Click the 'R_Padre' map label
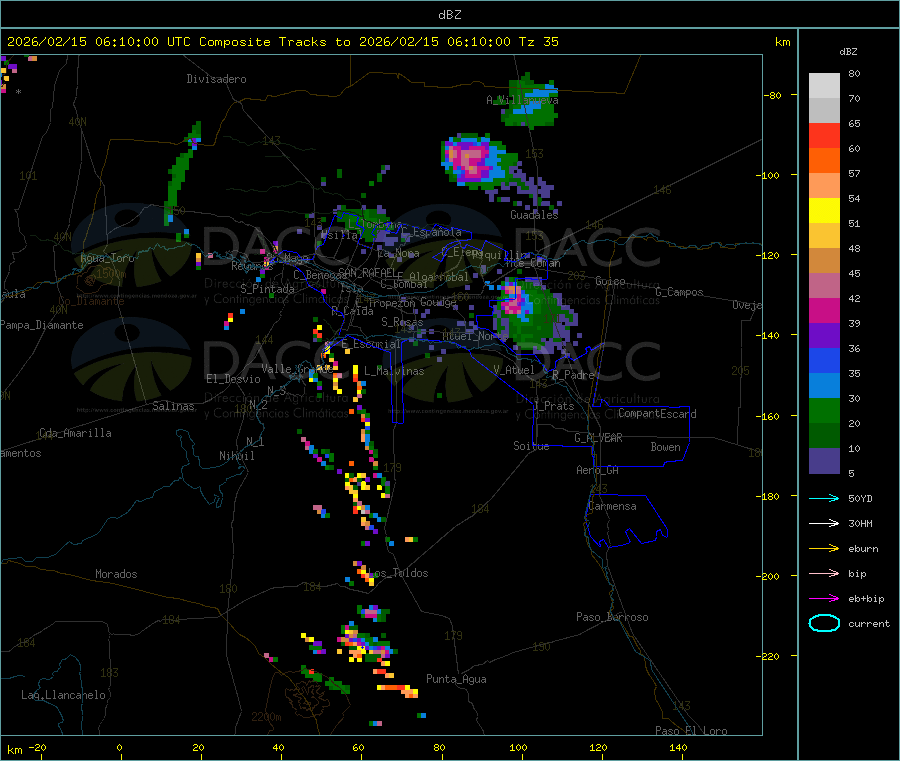The image size is (900, 761). click(x=573, y=375)
